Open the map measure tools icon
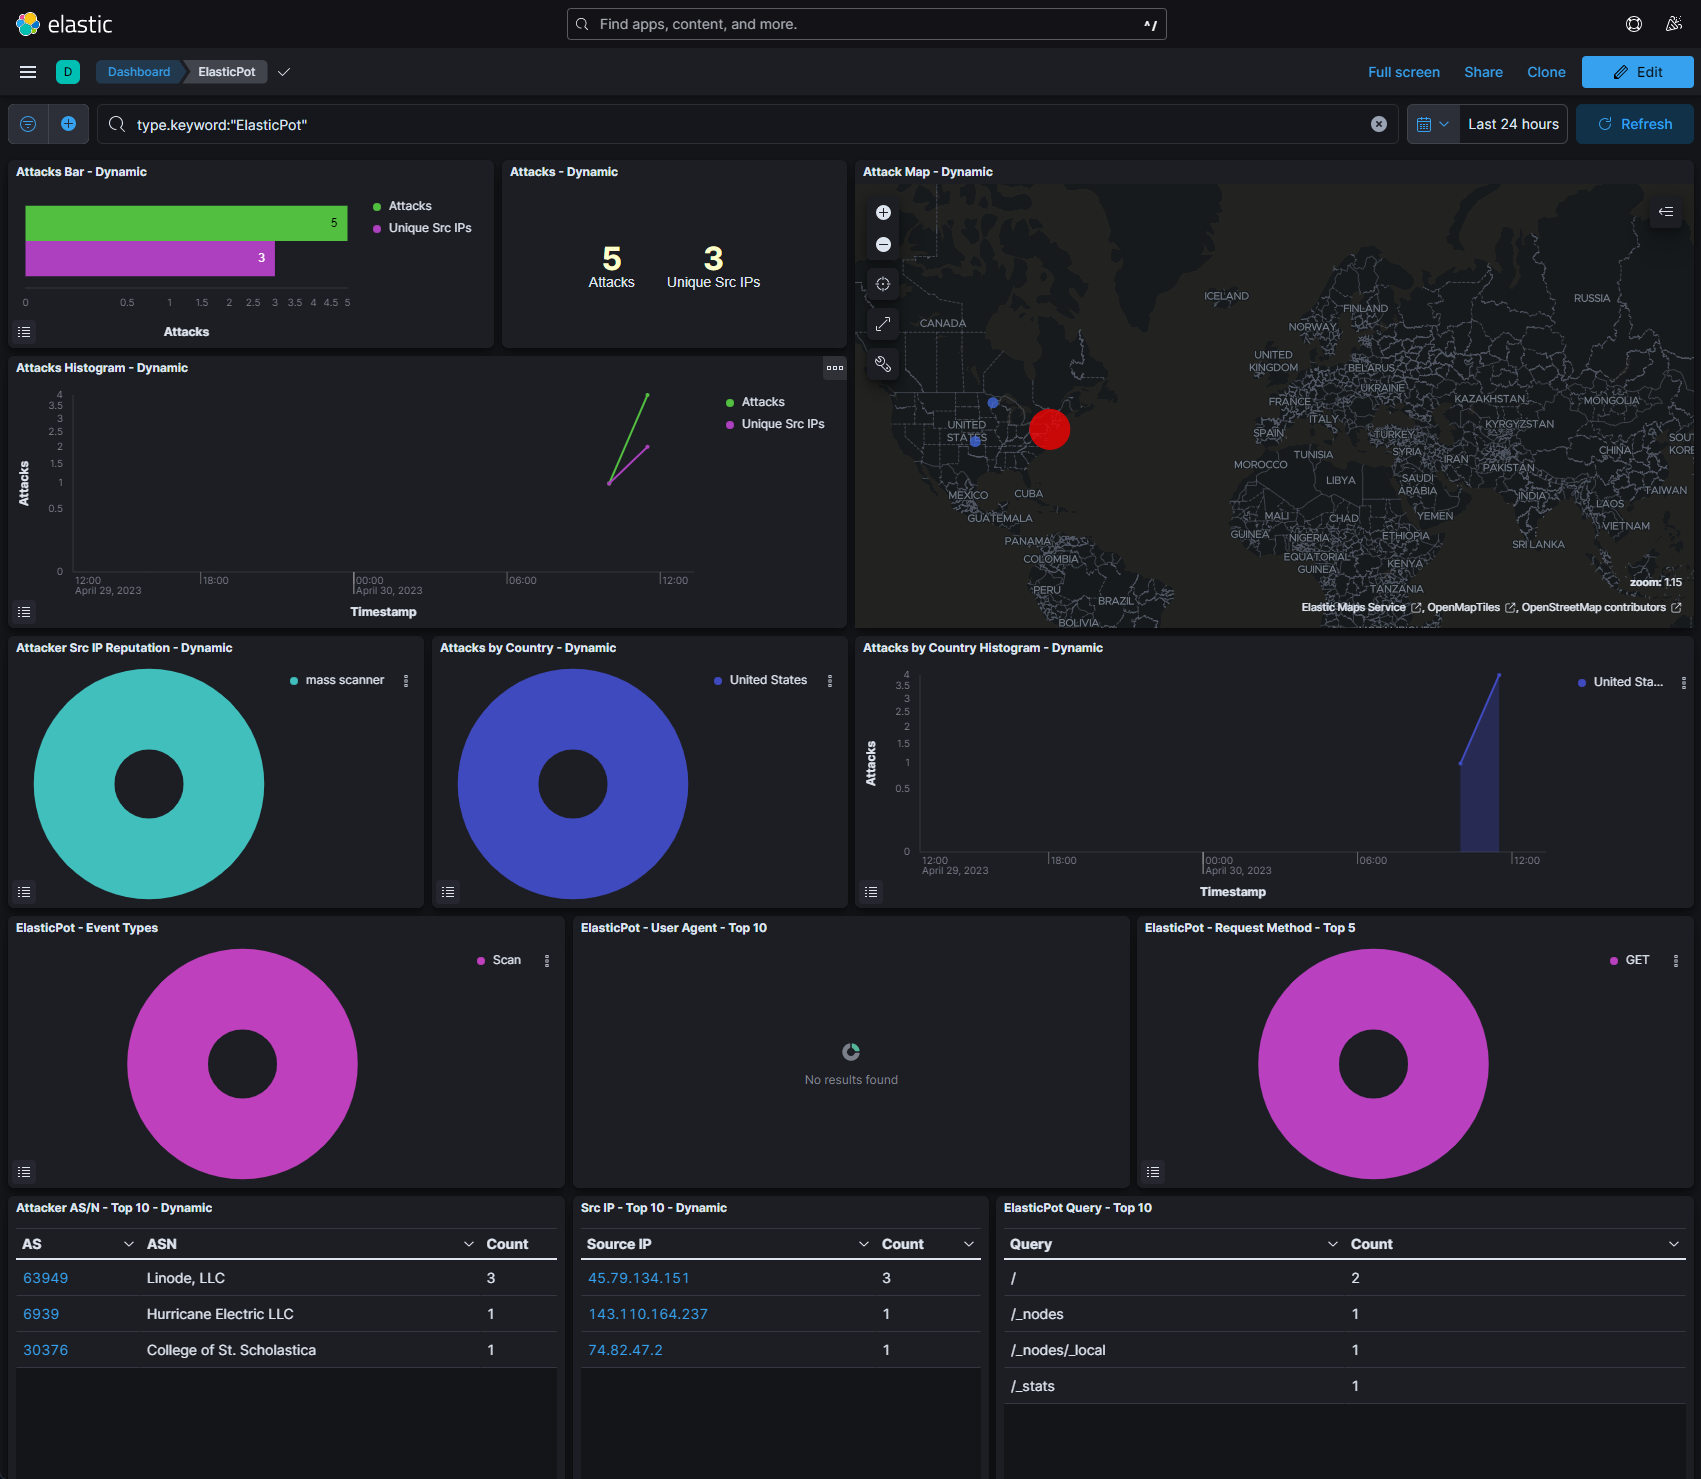The height and width of the screenshot is (1479, 1701). 883,364
